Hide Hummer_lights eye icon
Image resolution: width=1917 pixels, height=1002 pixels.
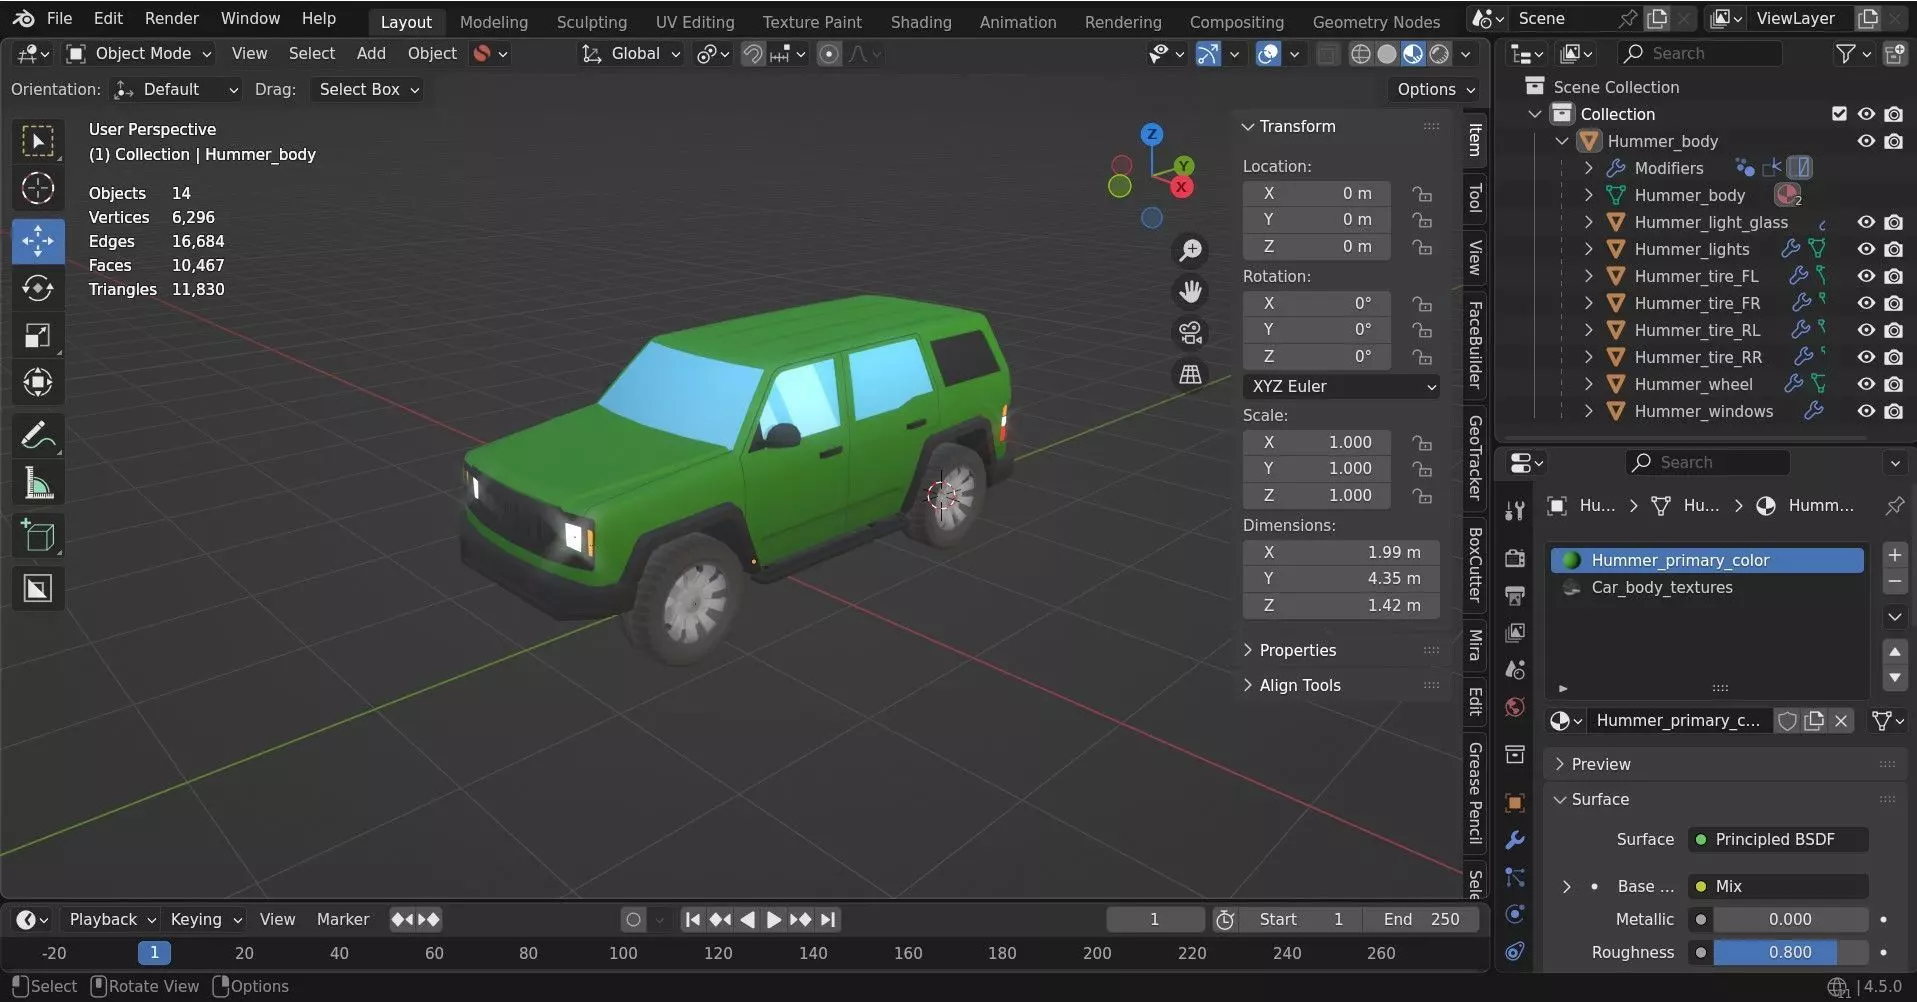[x=1866, y=249]
